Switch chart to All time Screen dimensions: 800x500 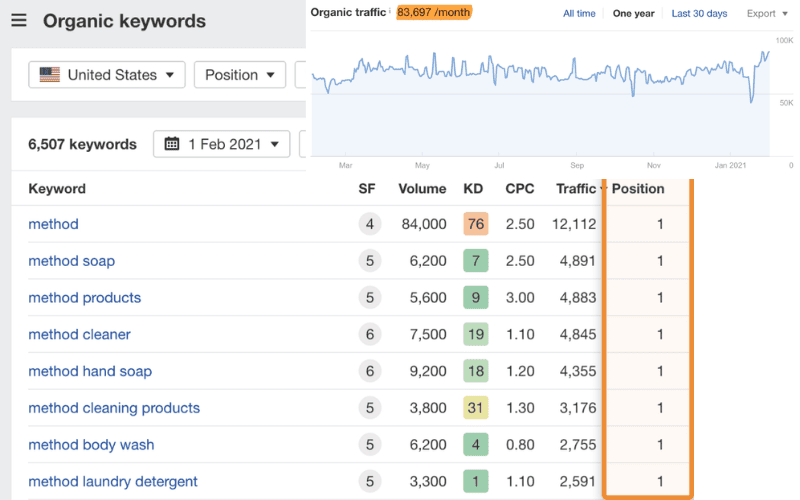pos(579,13)
